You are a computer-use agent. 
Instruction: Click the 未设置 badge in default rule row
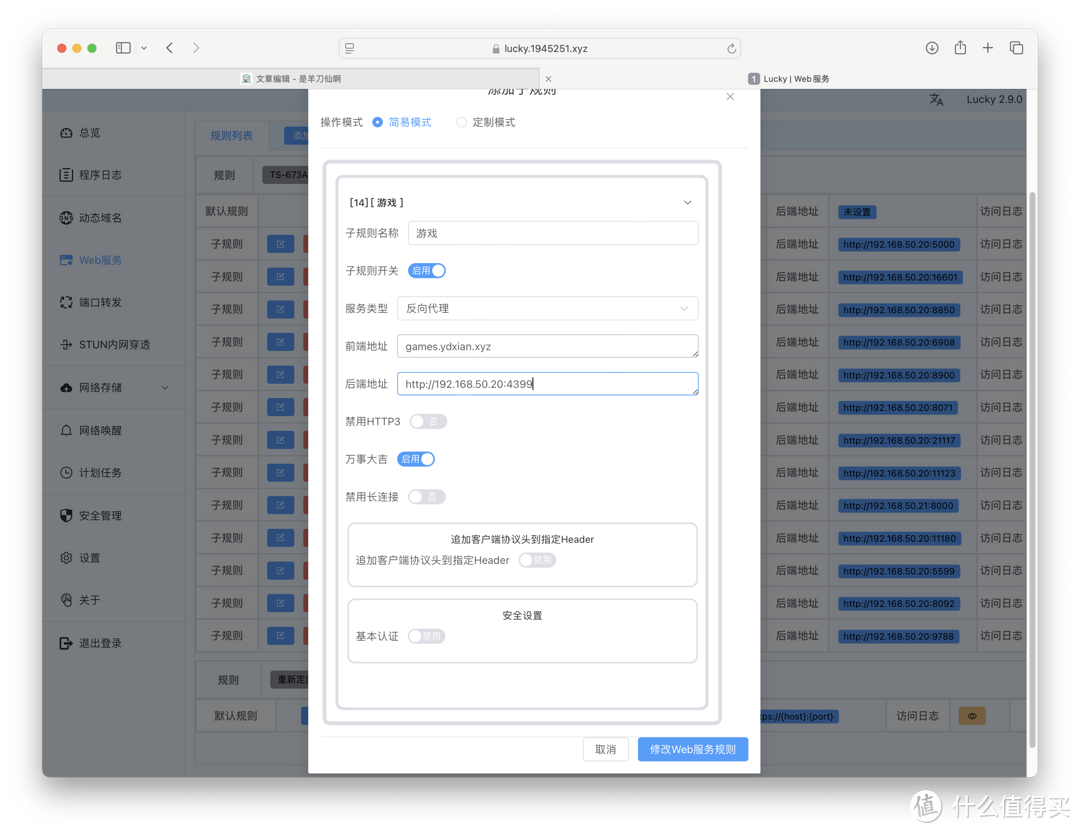tap(857, 212)
